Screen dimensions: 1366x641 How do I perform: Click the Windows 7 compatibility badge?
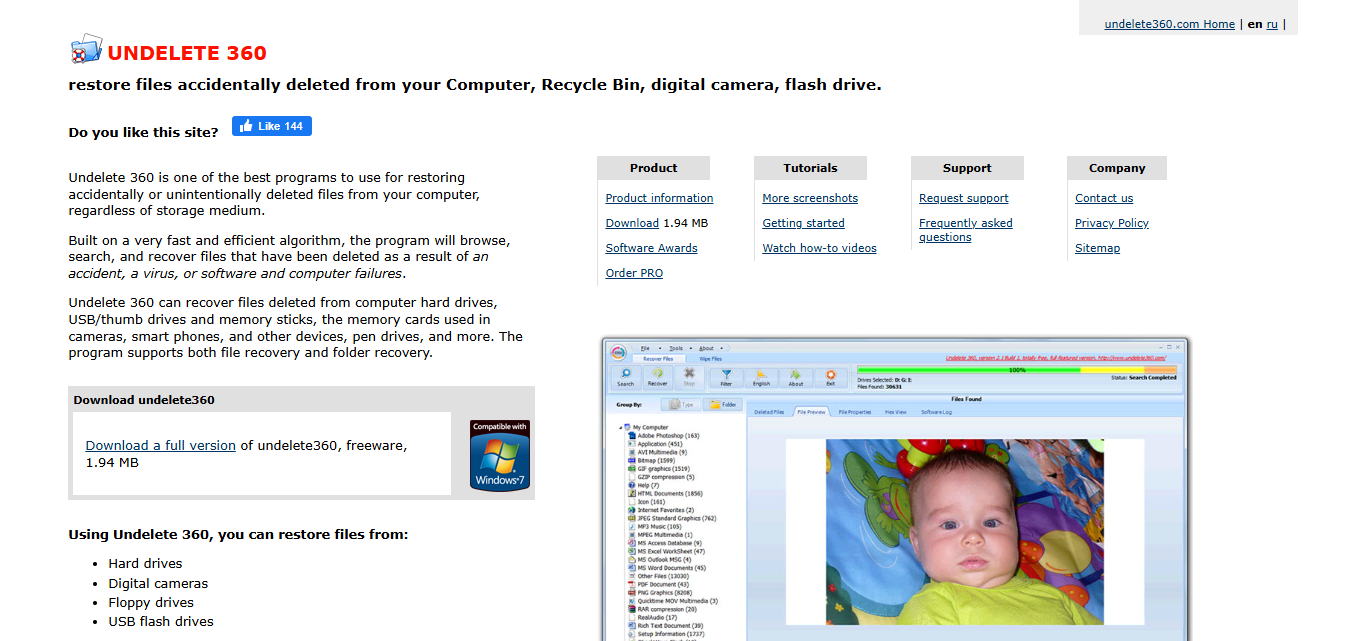500,456
